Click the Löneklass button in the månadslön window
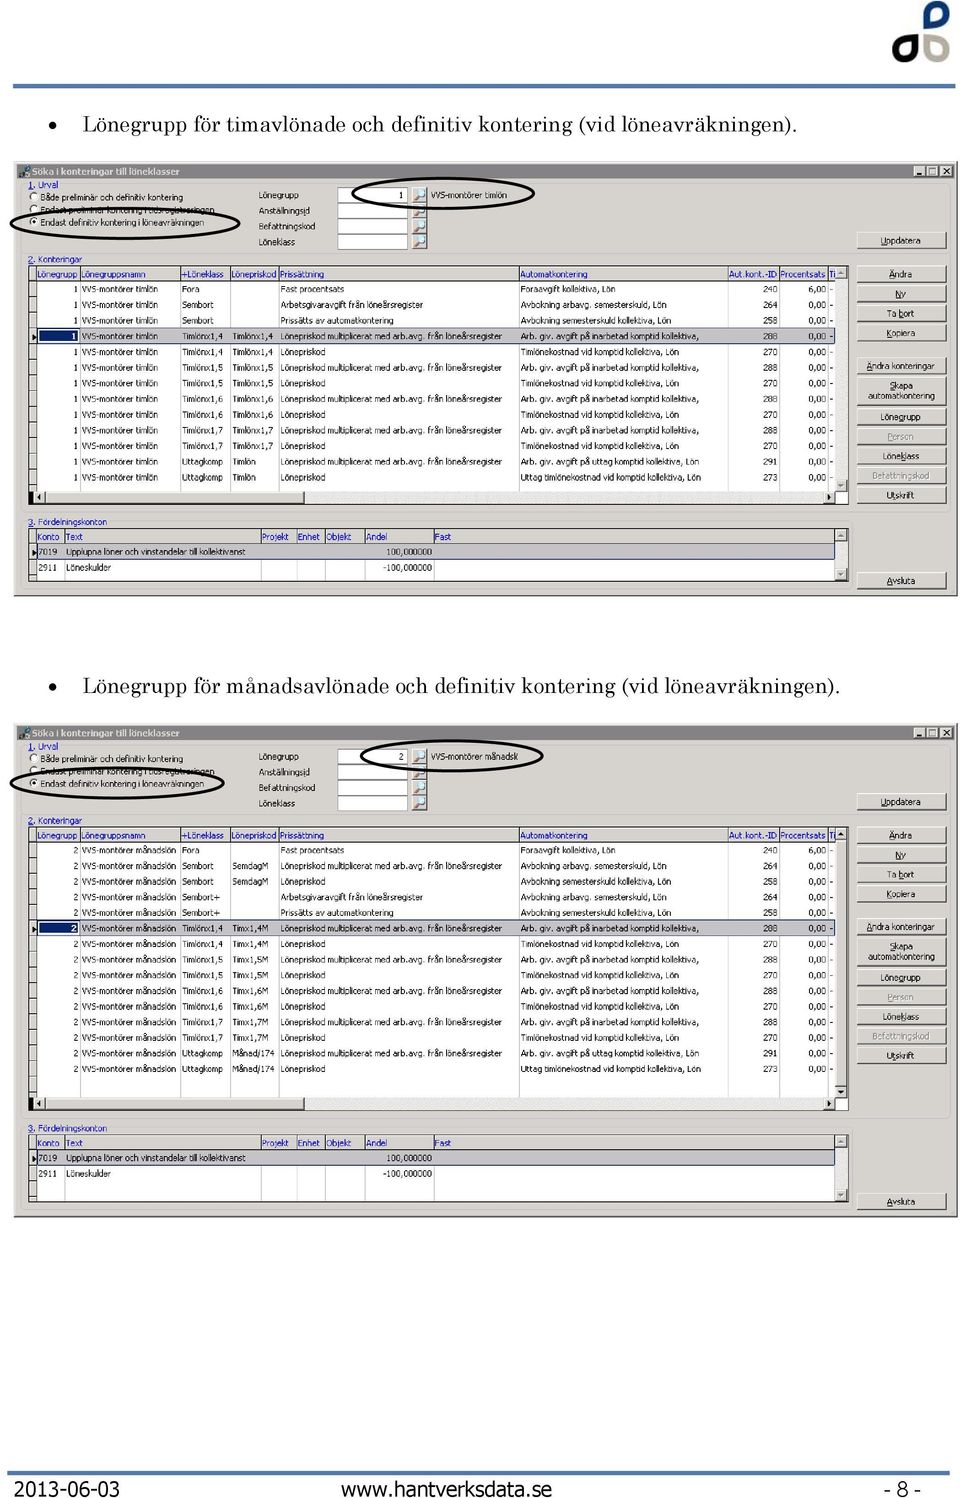This screenshot has height=1498, width=960. click(x=901, y=1017)
